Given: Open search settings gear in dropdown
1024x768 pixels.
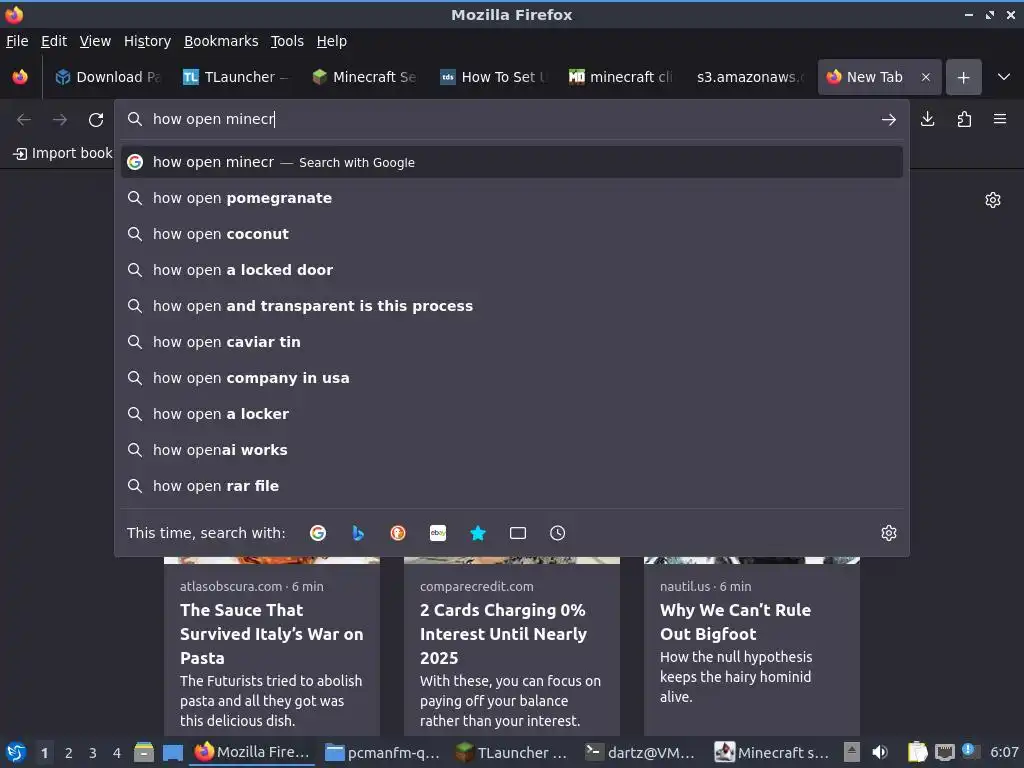Looking at the screenshot, I should click(x=889, y=533).
